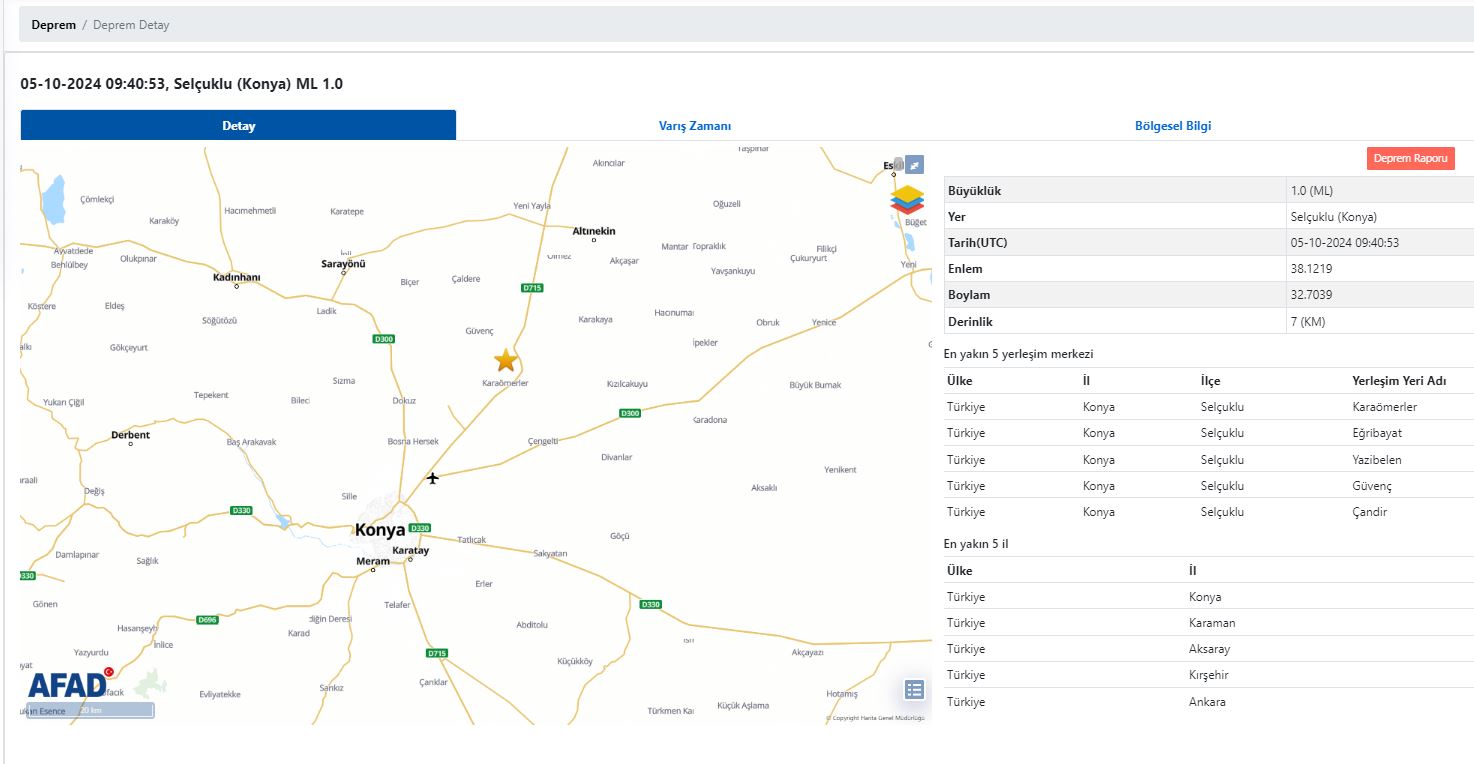Screen dimensions: 1474x764
Task: Click the Kadınhanı town label on map
Action: click(236, 277)
